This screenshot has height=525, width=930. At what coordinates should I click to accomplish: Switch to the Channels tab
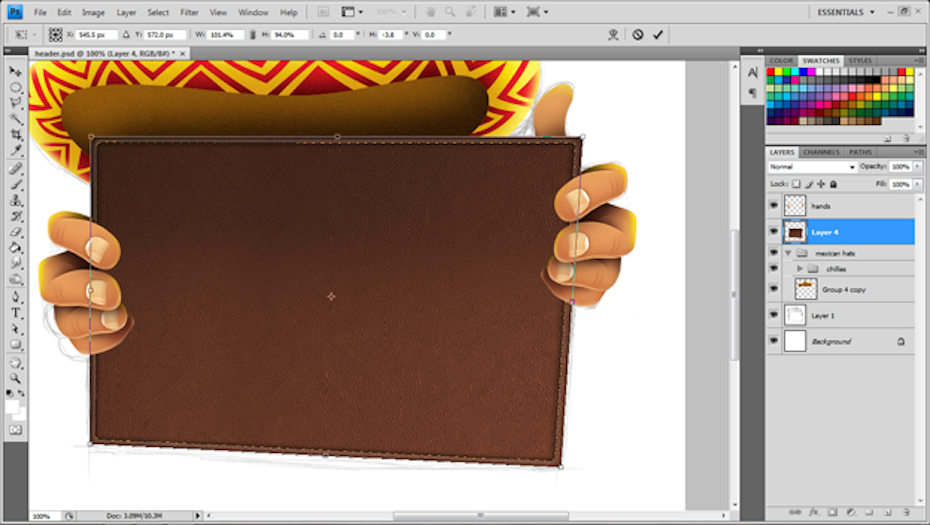pos(821,152)
